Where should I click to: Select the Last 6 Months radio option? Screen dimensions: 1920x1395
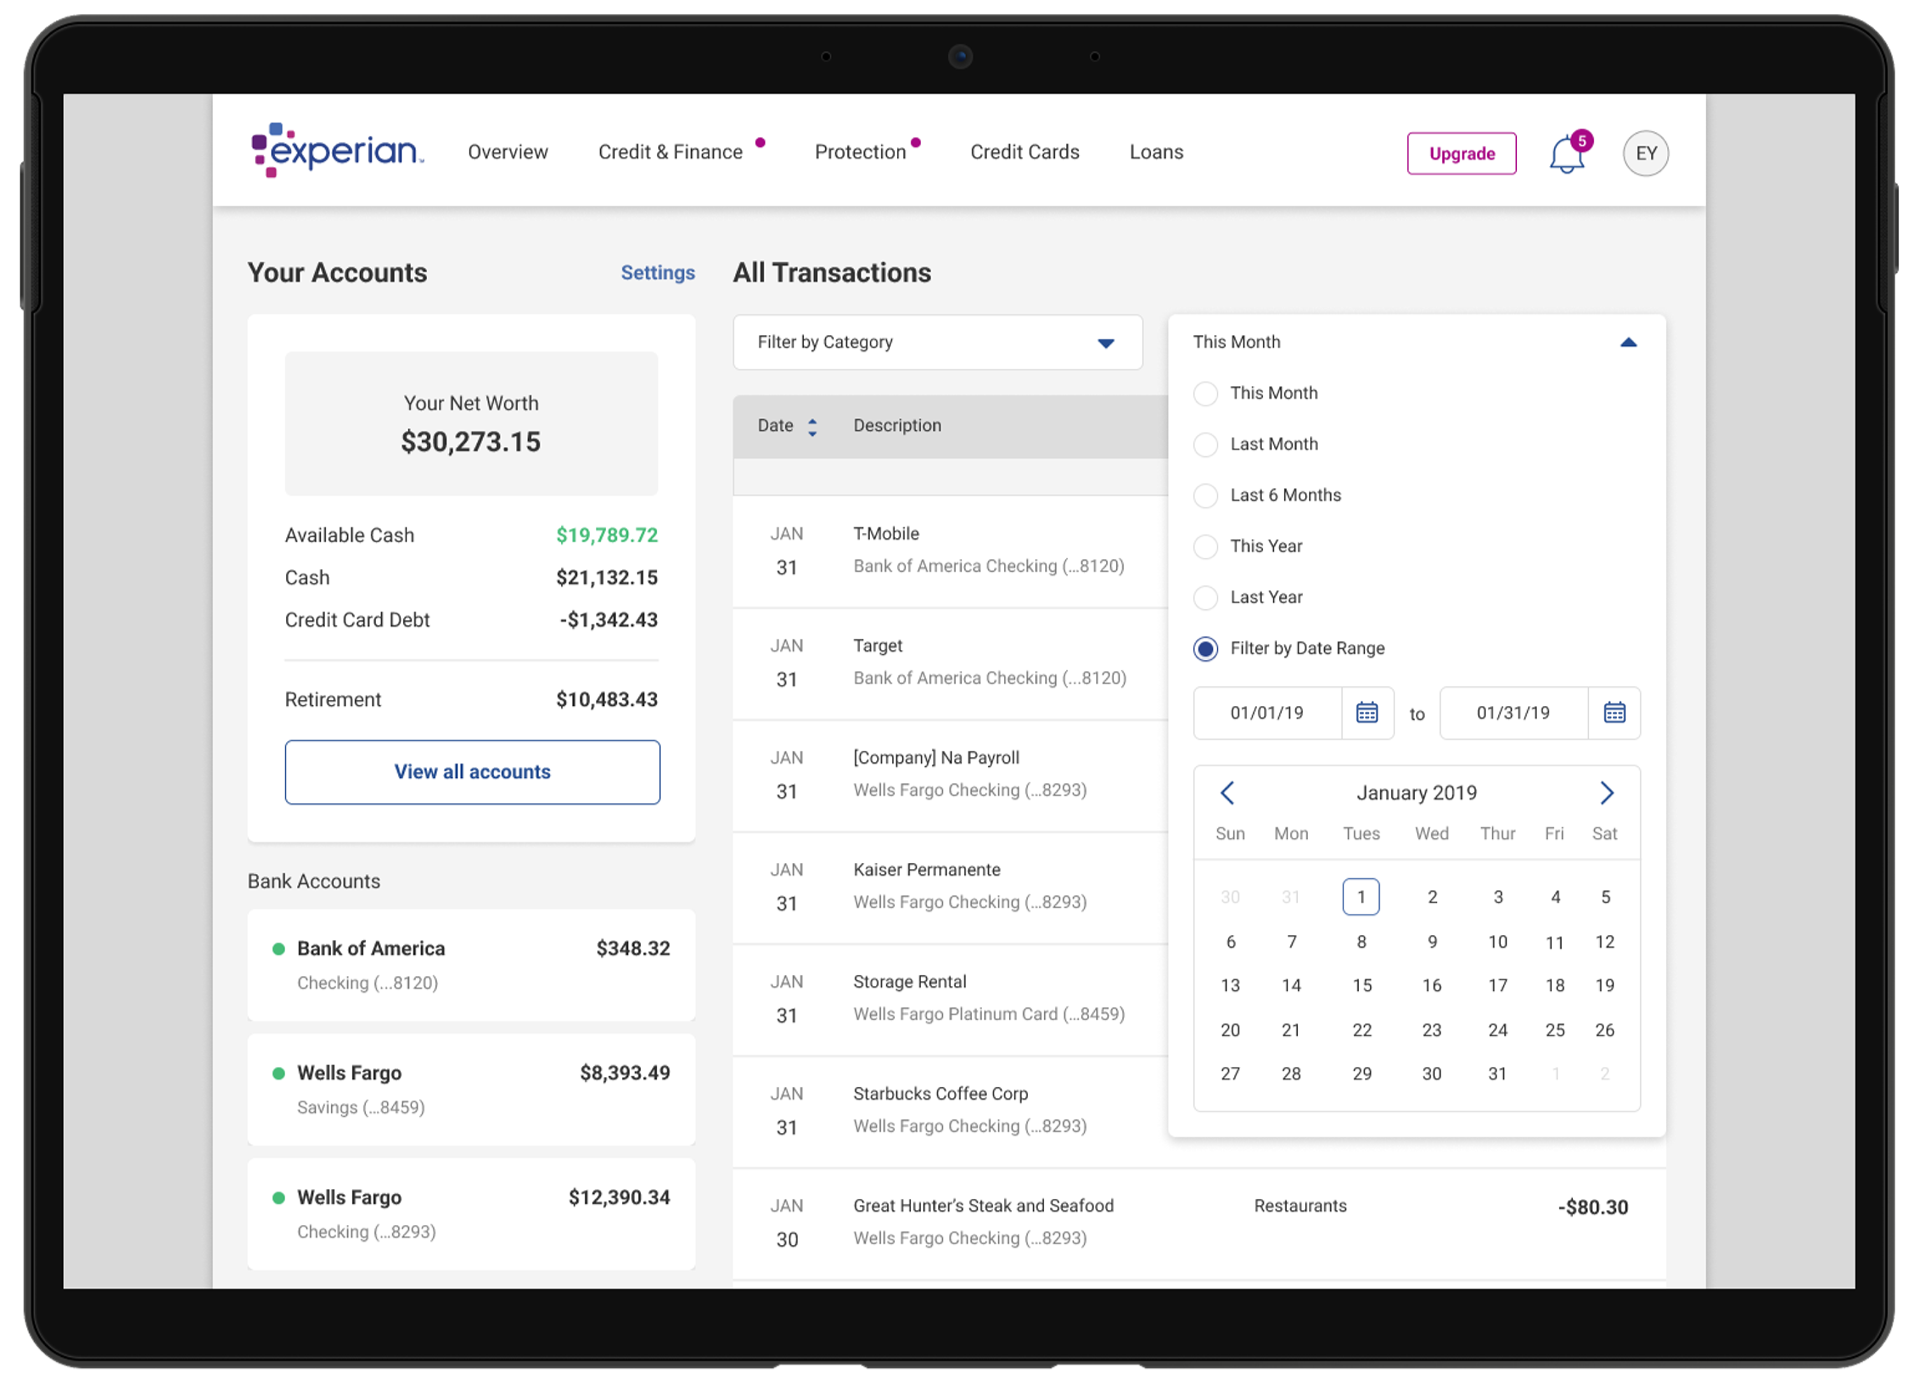click(x=1206, y=495)
